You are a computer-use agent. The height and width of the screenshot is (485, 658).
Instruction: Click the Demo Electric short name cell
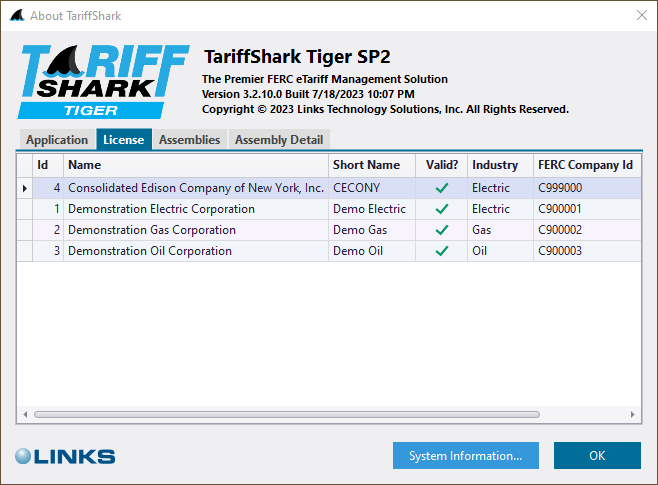372,209
